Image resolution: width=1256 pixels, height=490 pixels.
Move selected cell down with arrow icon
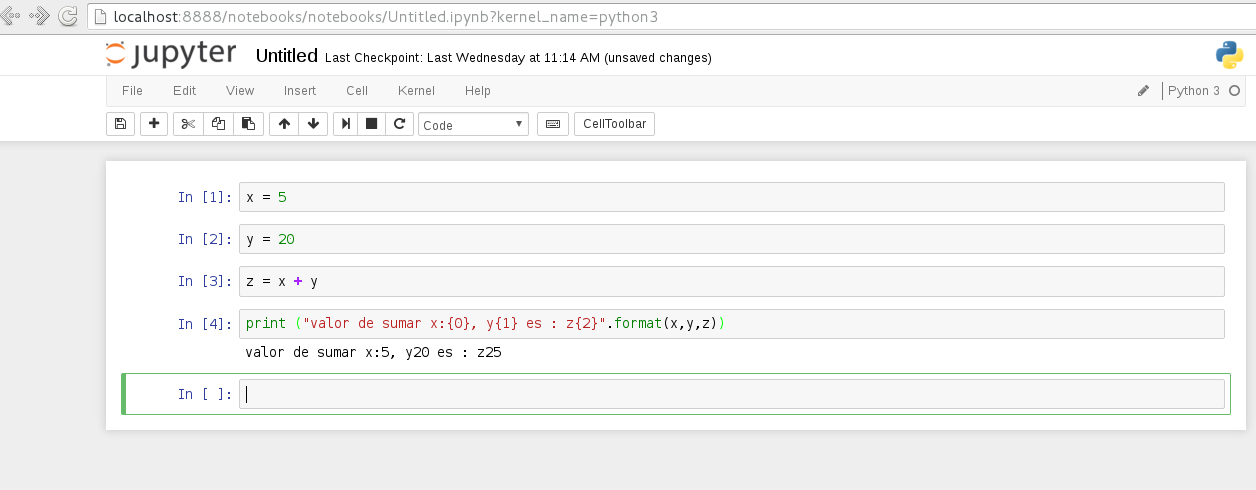pyautogui.click(x=313, y=124)
